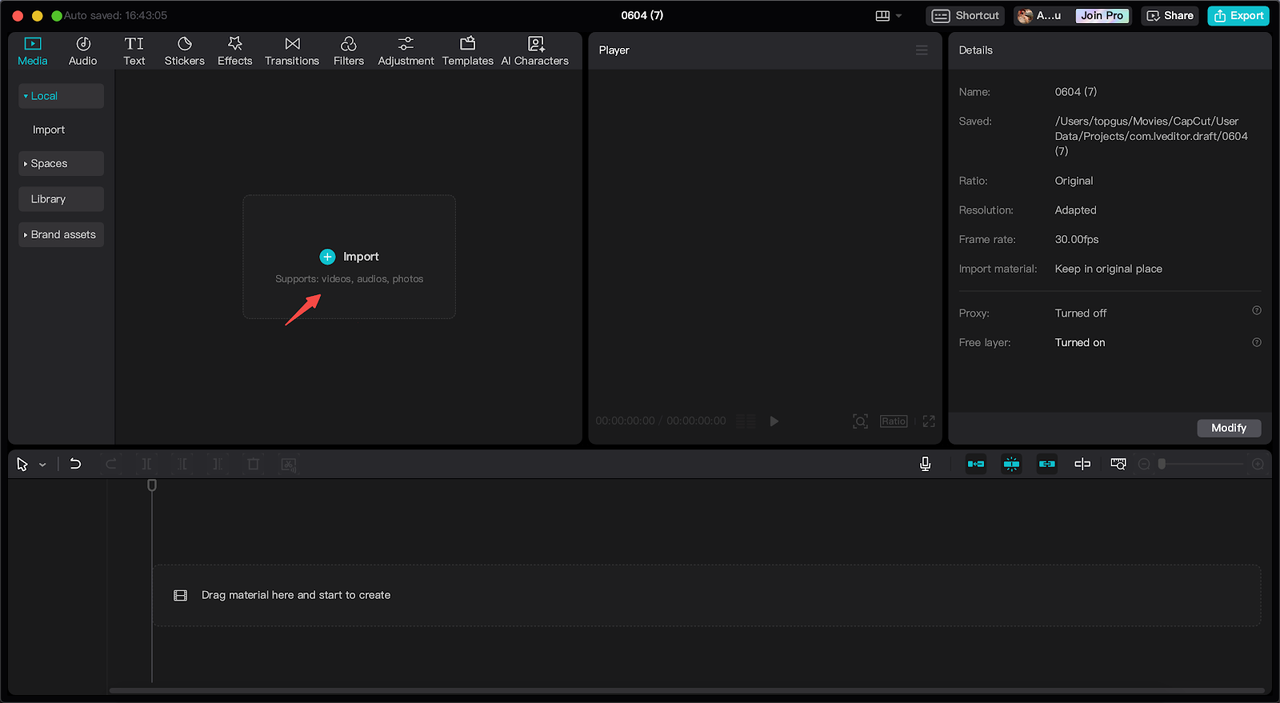The height and width of the screenshot is (703, 1280).
Task: Zoom in the timeline
Action: pos(1258,464)
